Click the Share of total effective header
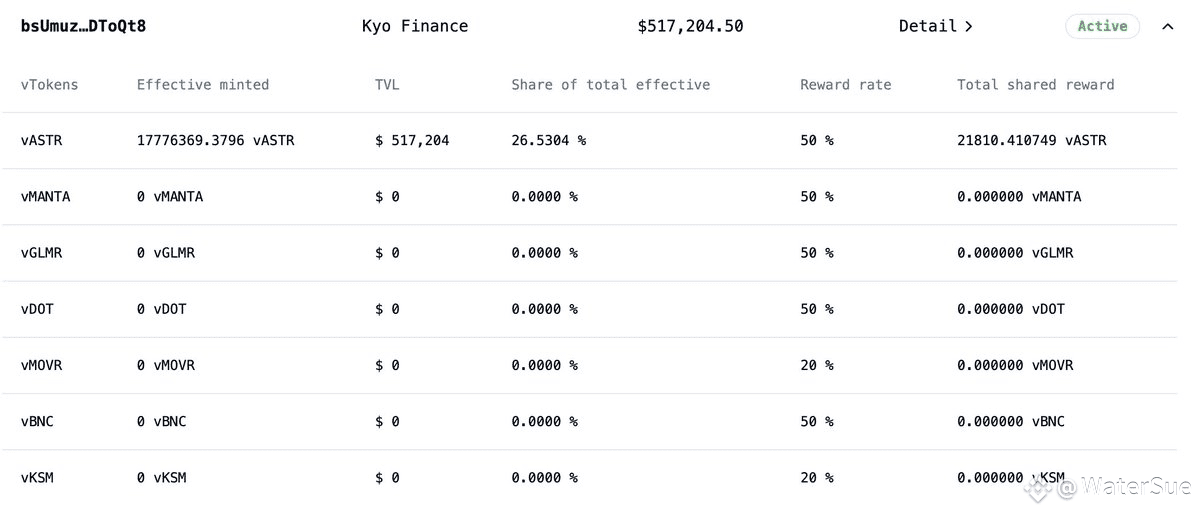1200x514 pixels. coord(610,85)
